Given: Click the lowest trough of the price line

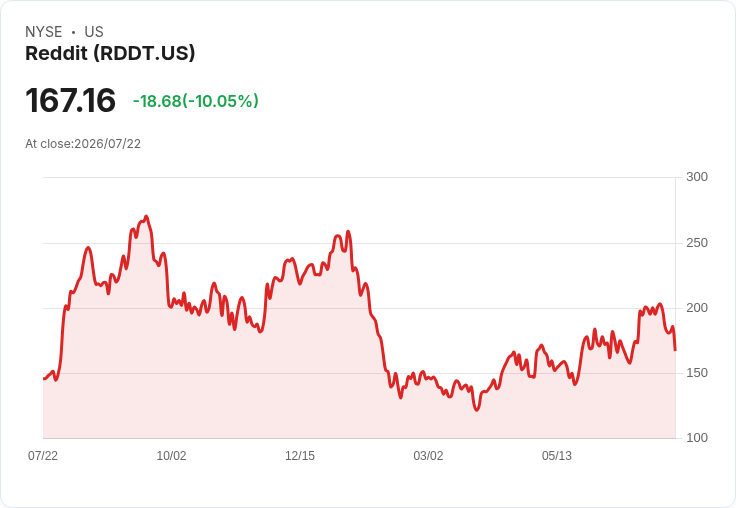Looking at the screenshot, I should pos(477,409).
